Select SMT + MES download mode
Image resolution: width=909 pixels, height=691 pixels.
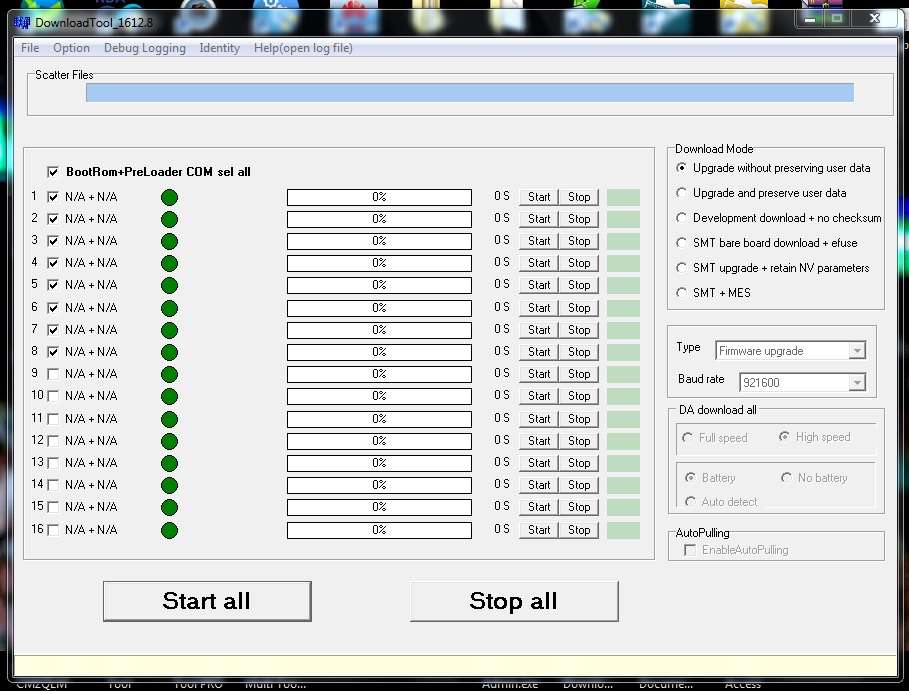coord(682,293)
